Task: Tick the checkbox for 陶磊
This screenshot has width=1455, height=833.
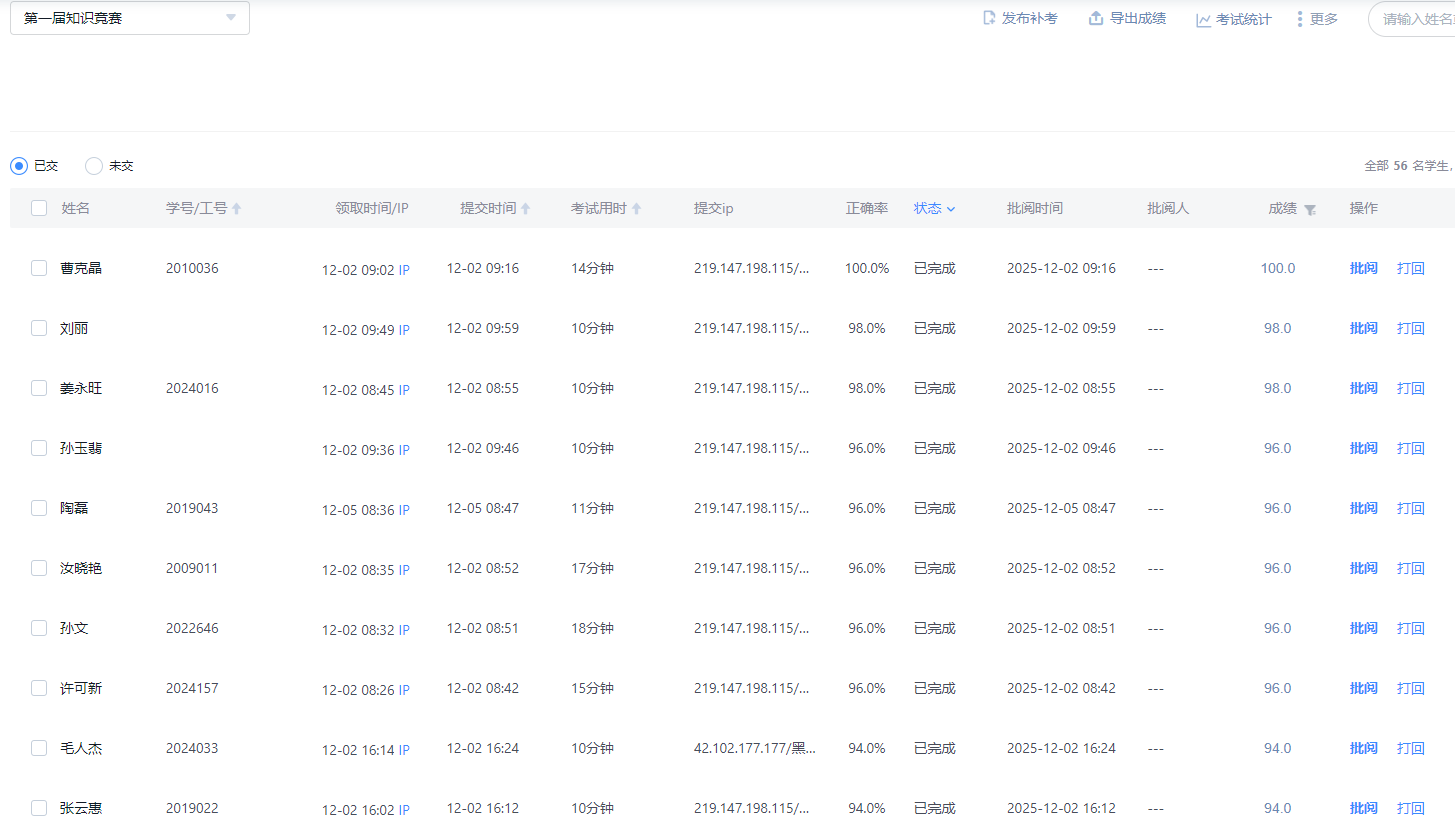Action: coord(39,508)
